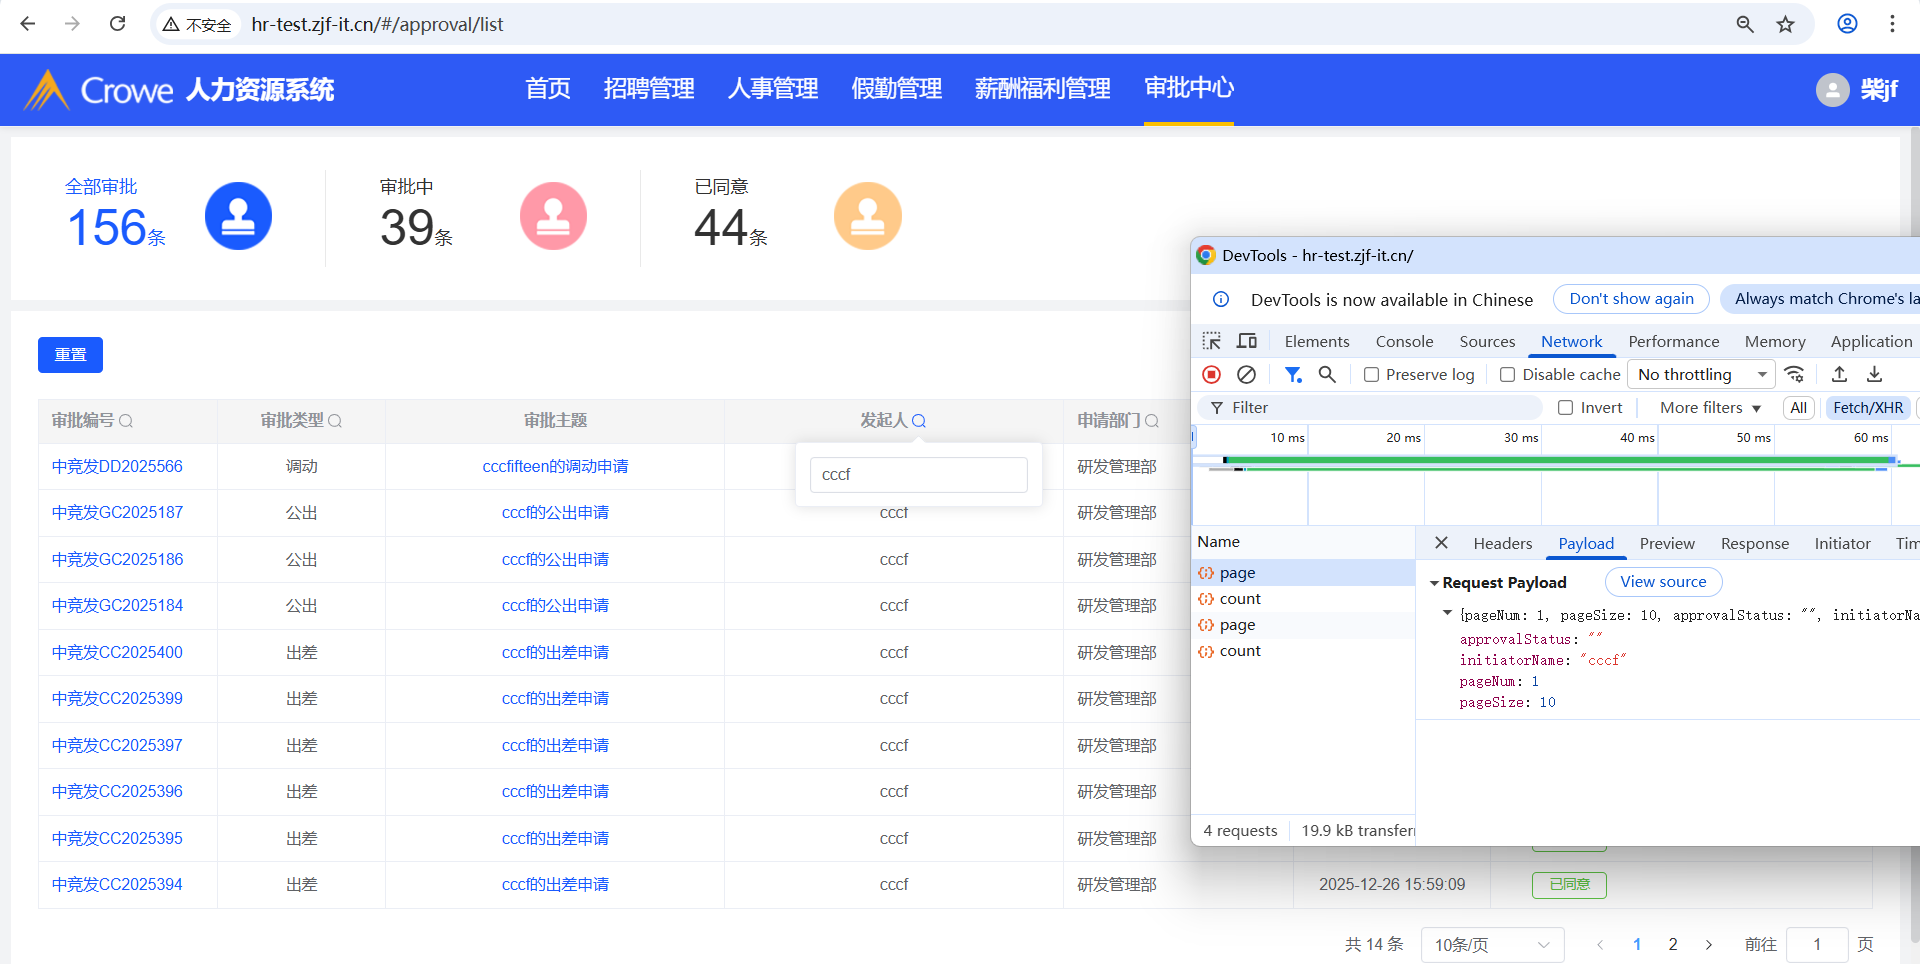Check the Disable cache checkbox

point(1507,375)
